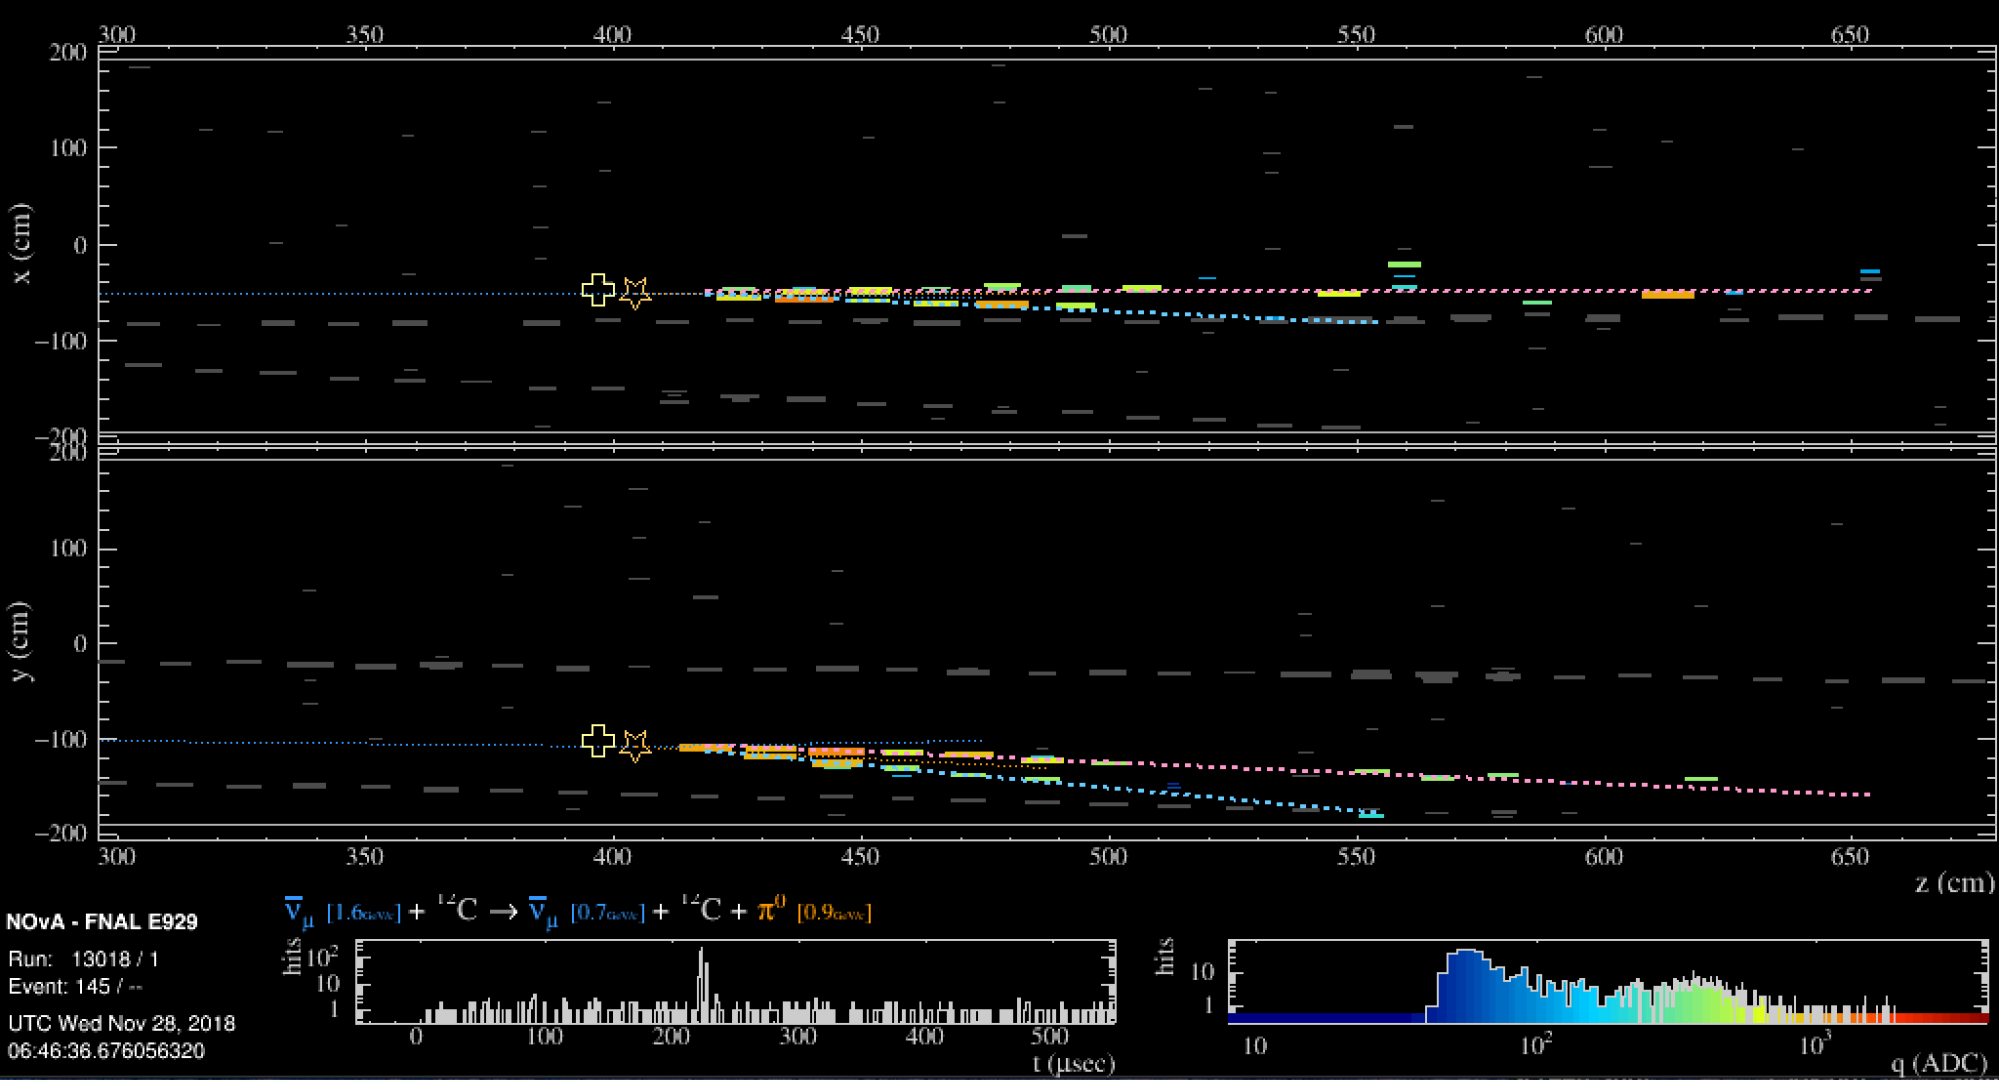Click the yellow star vertex in x-view

coord(635,293)
